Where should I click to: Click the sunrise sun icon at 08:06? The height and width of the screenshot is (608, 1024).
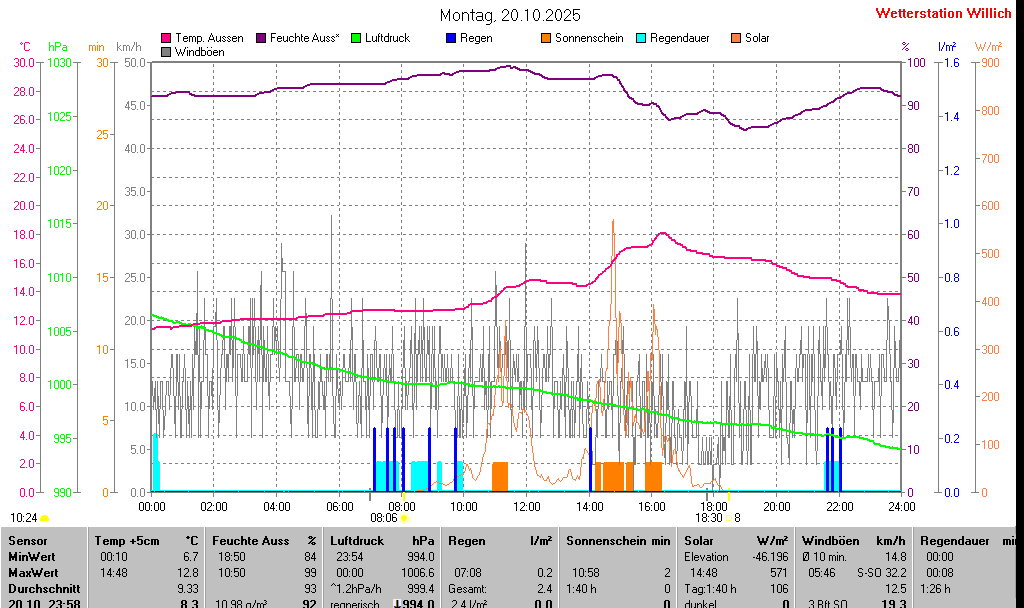[x=404, y=518]
